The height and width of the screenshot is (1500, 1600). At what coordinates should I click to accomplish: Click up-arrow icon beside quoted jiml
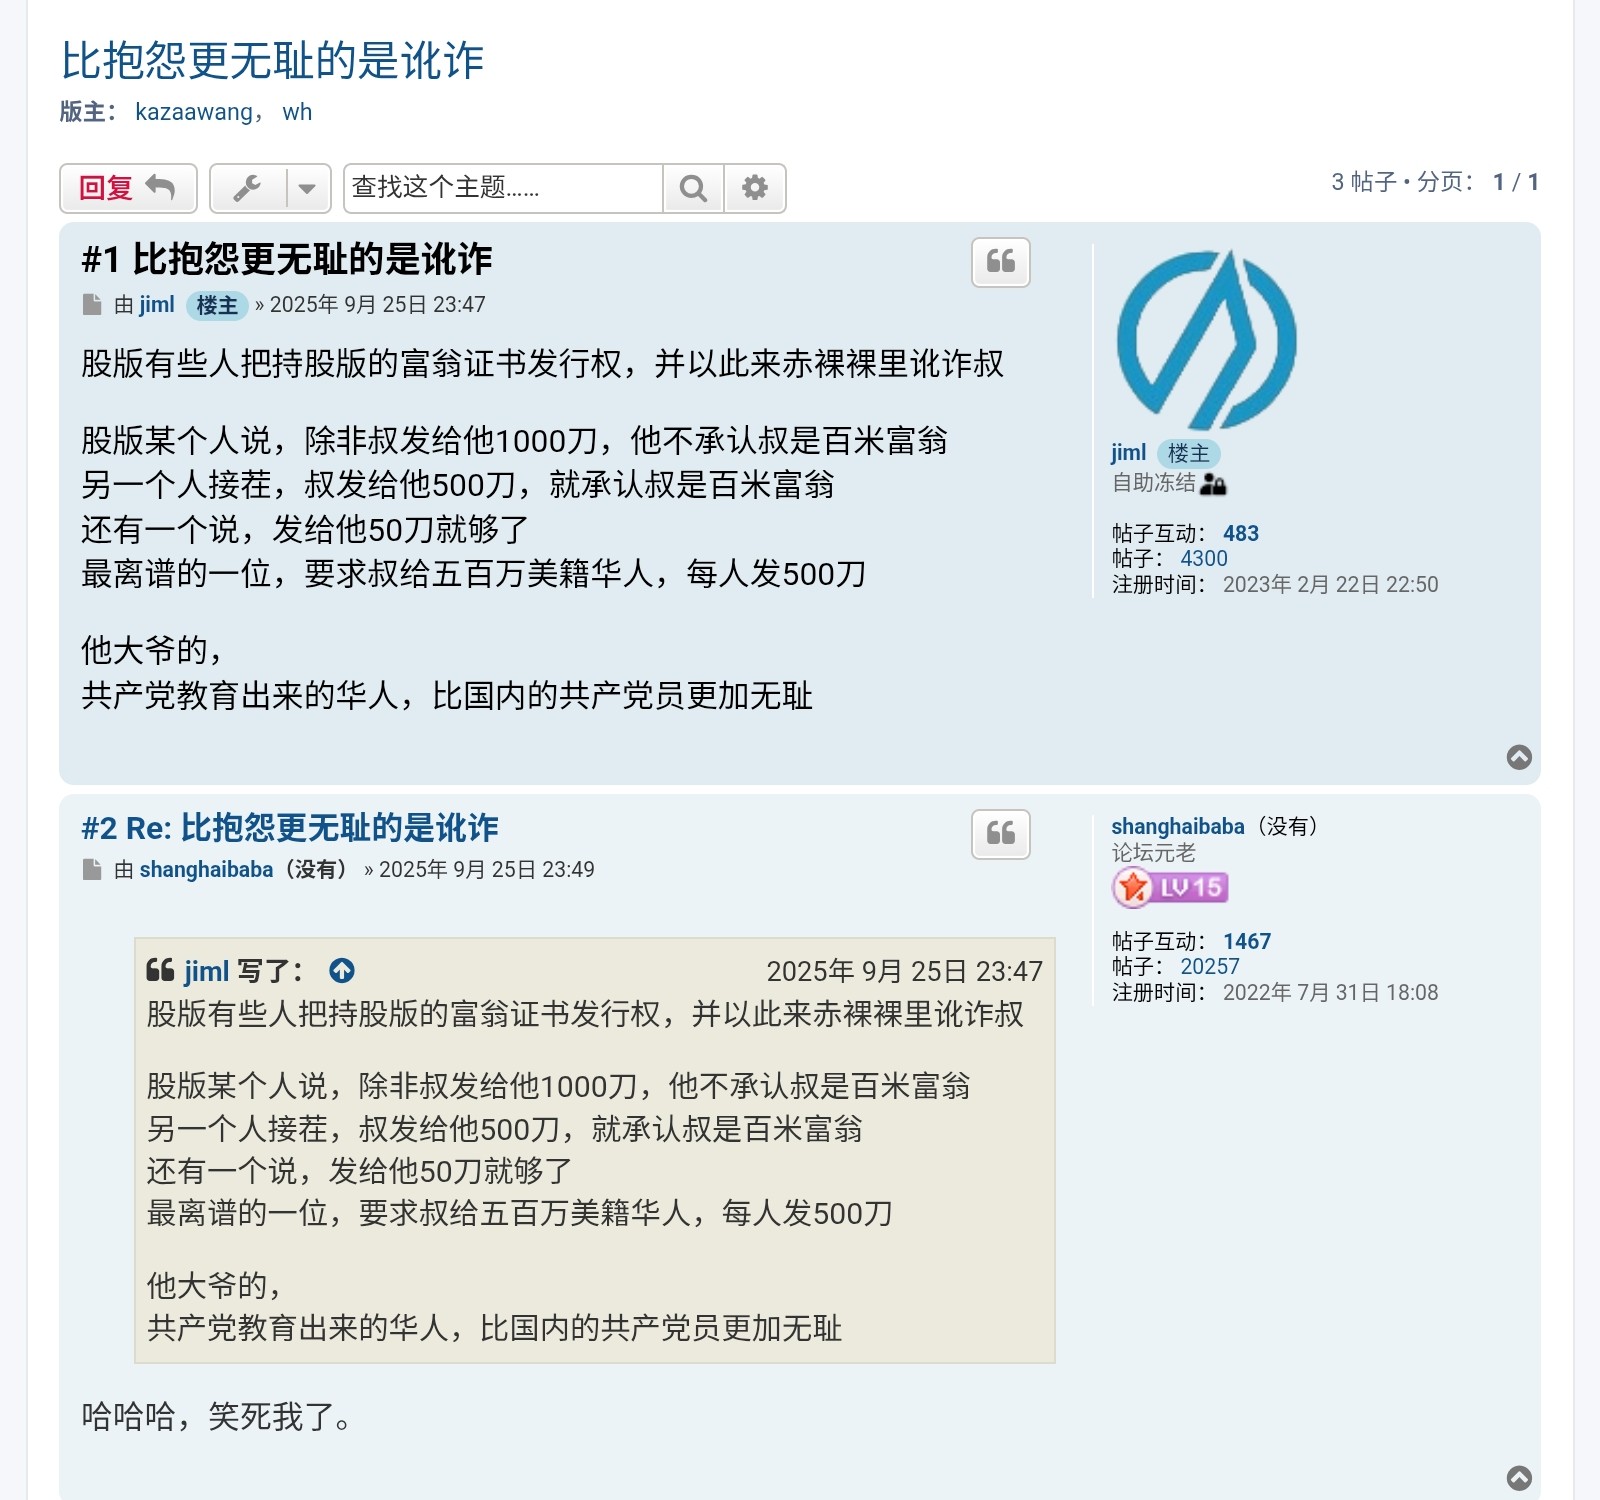[342, 971]
